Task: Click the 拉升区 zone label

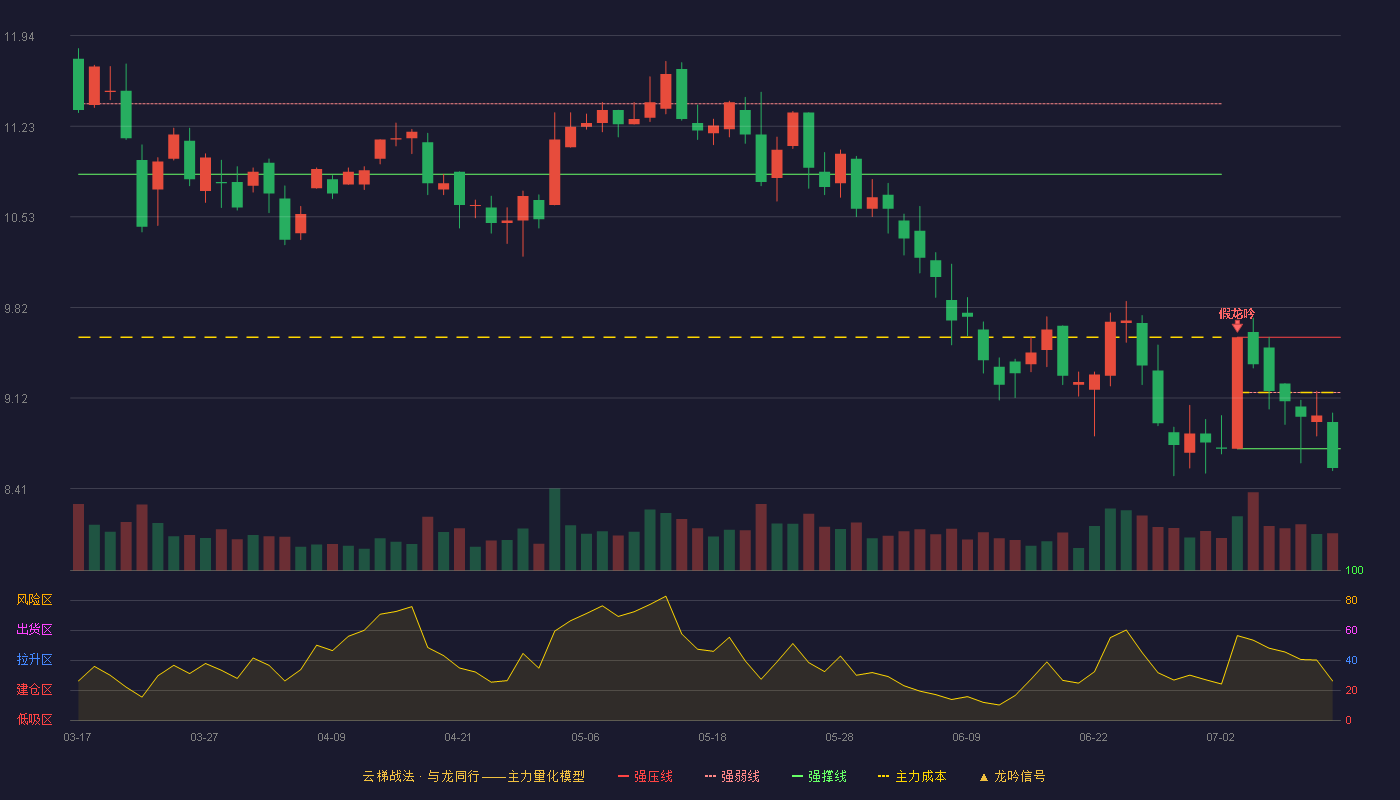Action: [34, 660]
